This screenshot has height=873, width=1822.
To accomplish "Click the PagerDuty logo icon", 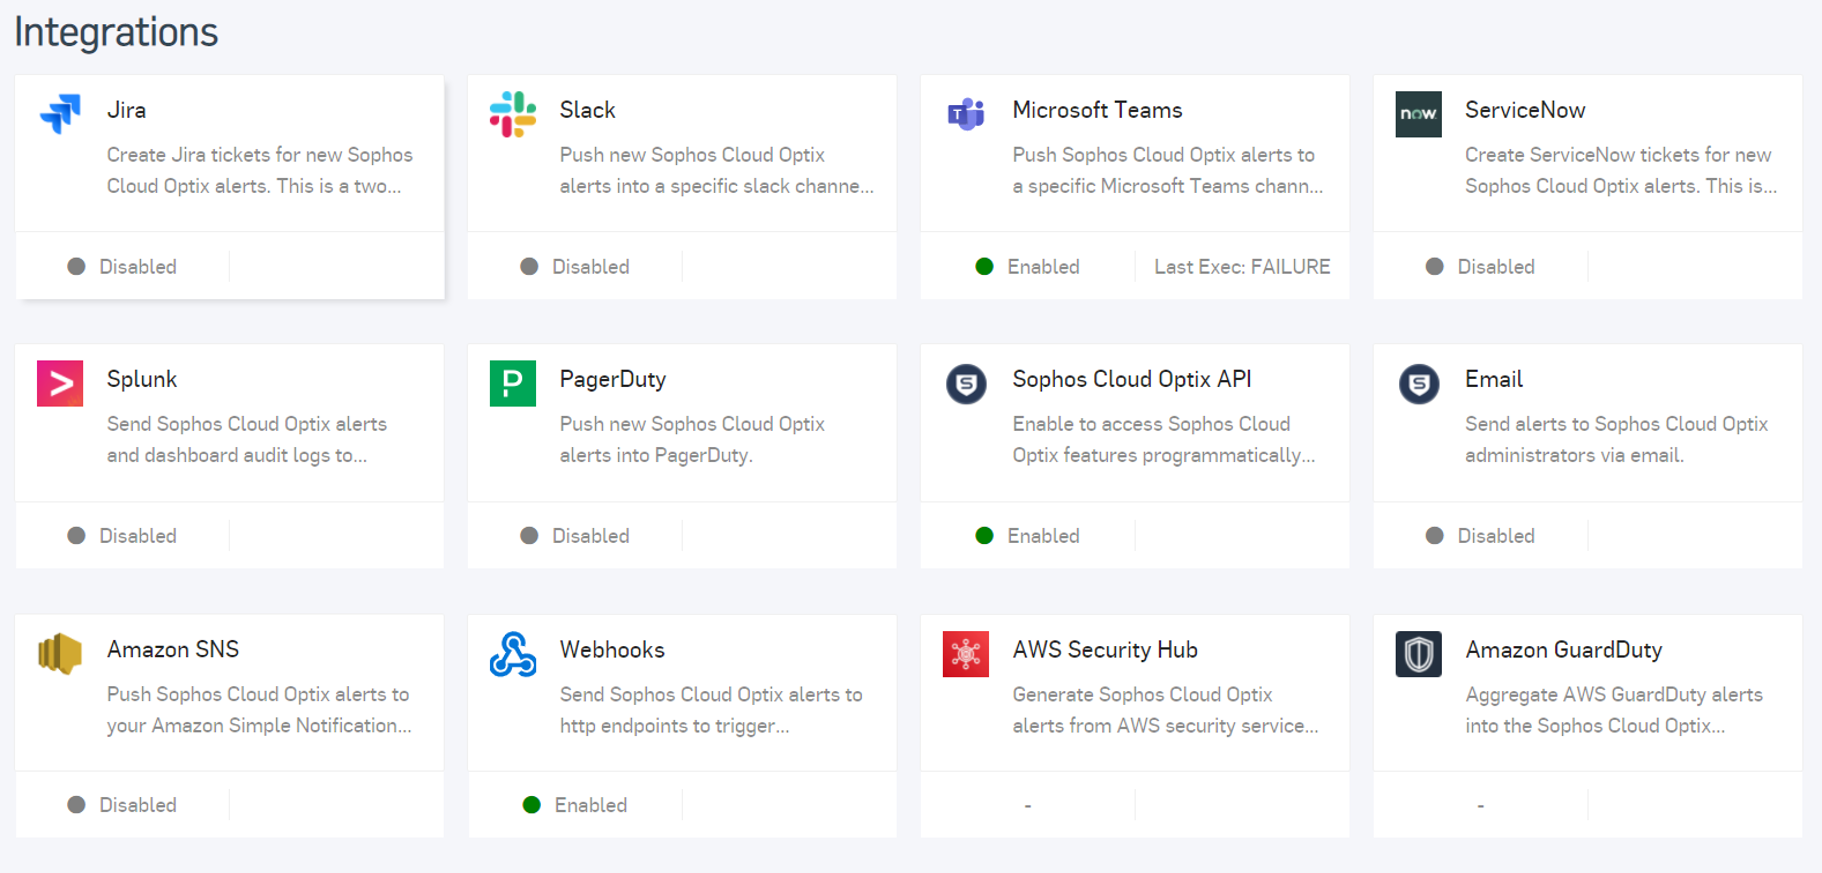I will tap(513, 383).
